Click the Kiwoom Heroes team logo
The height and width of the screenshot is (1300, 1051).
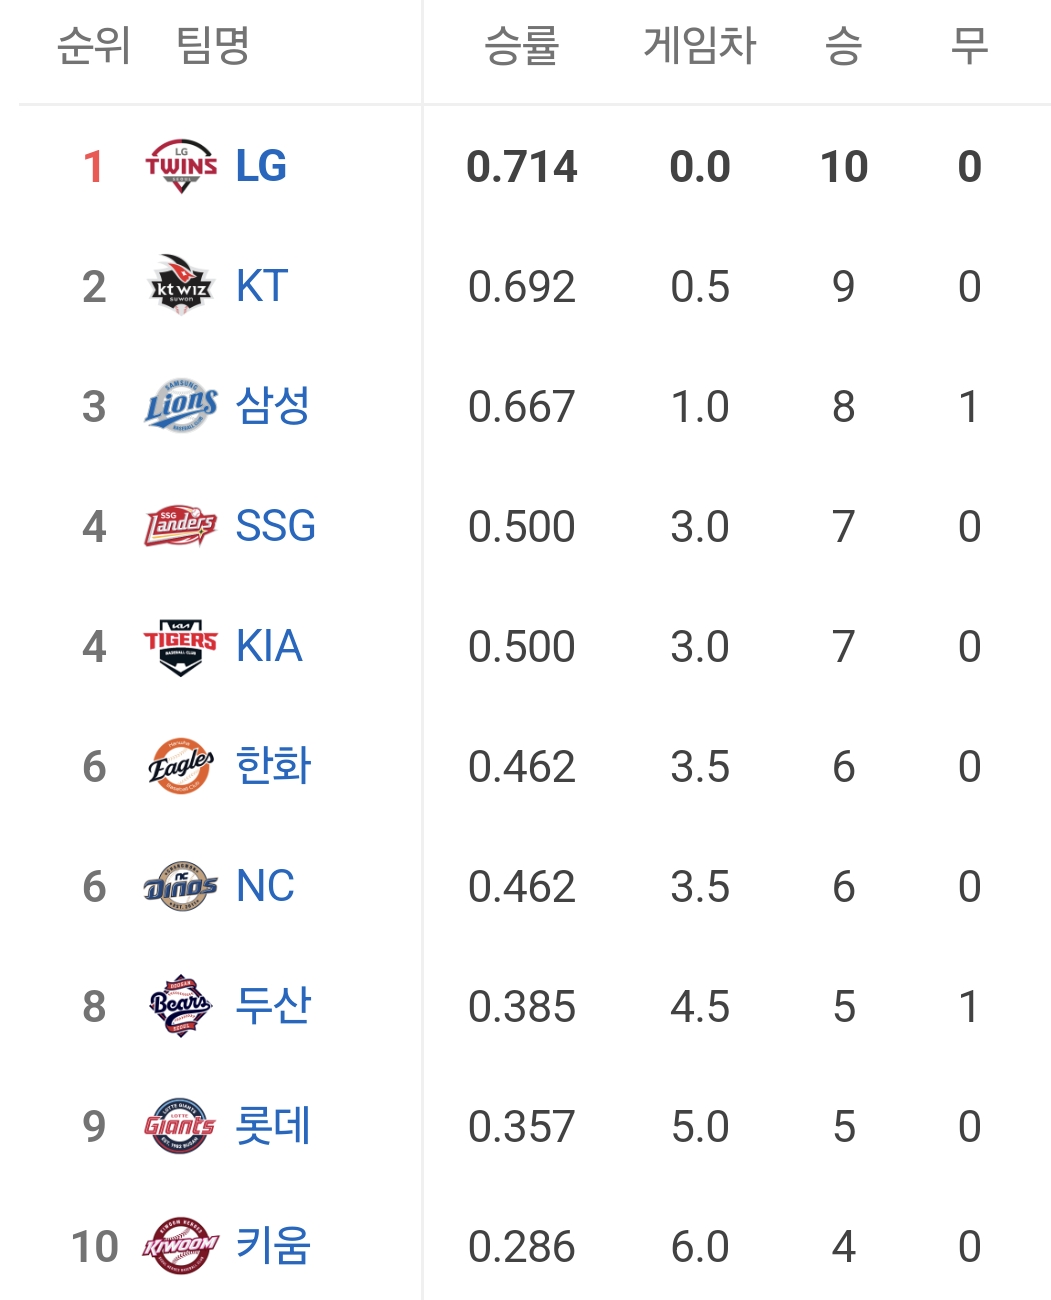[181, 1246]
